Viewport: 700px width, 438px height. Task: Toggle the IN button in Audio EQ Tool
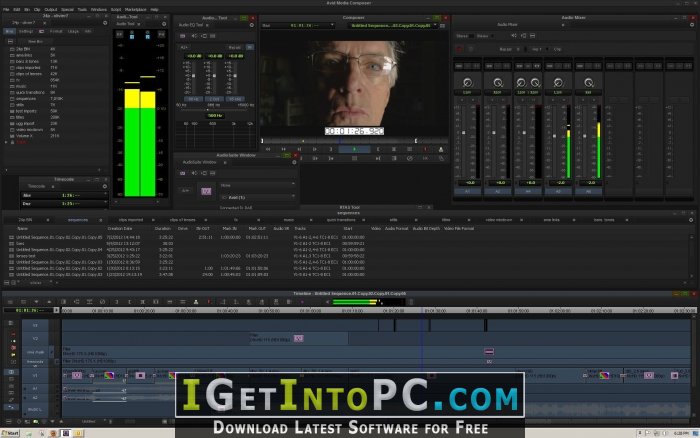(x=250, y=47)
